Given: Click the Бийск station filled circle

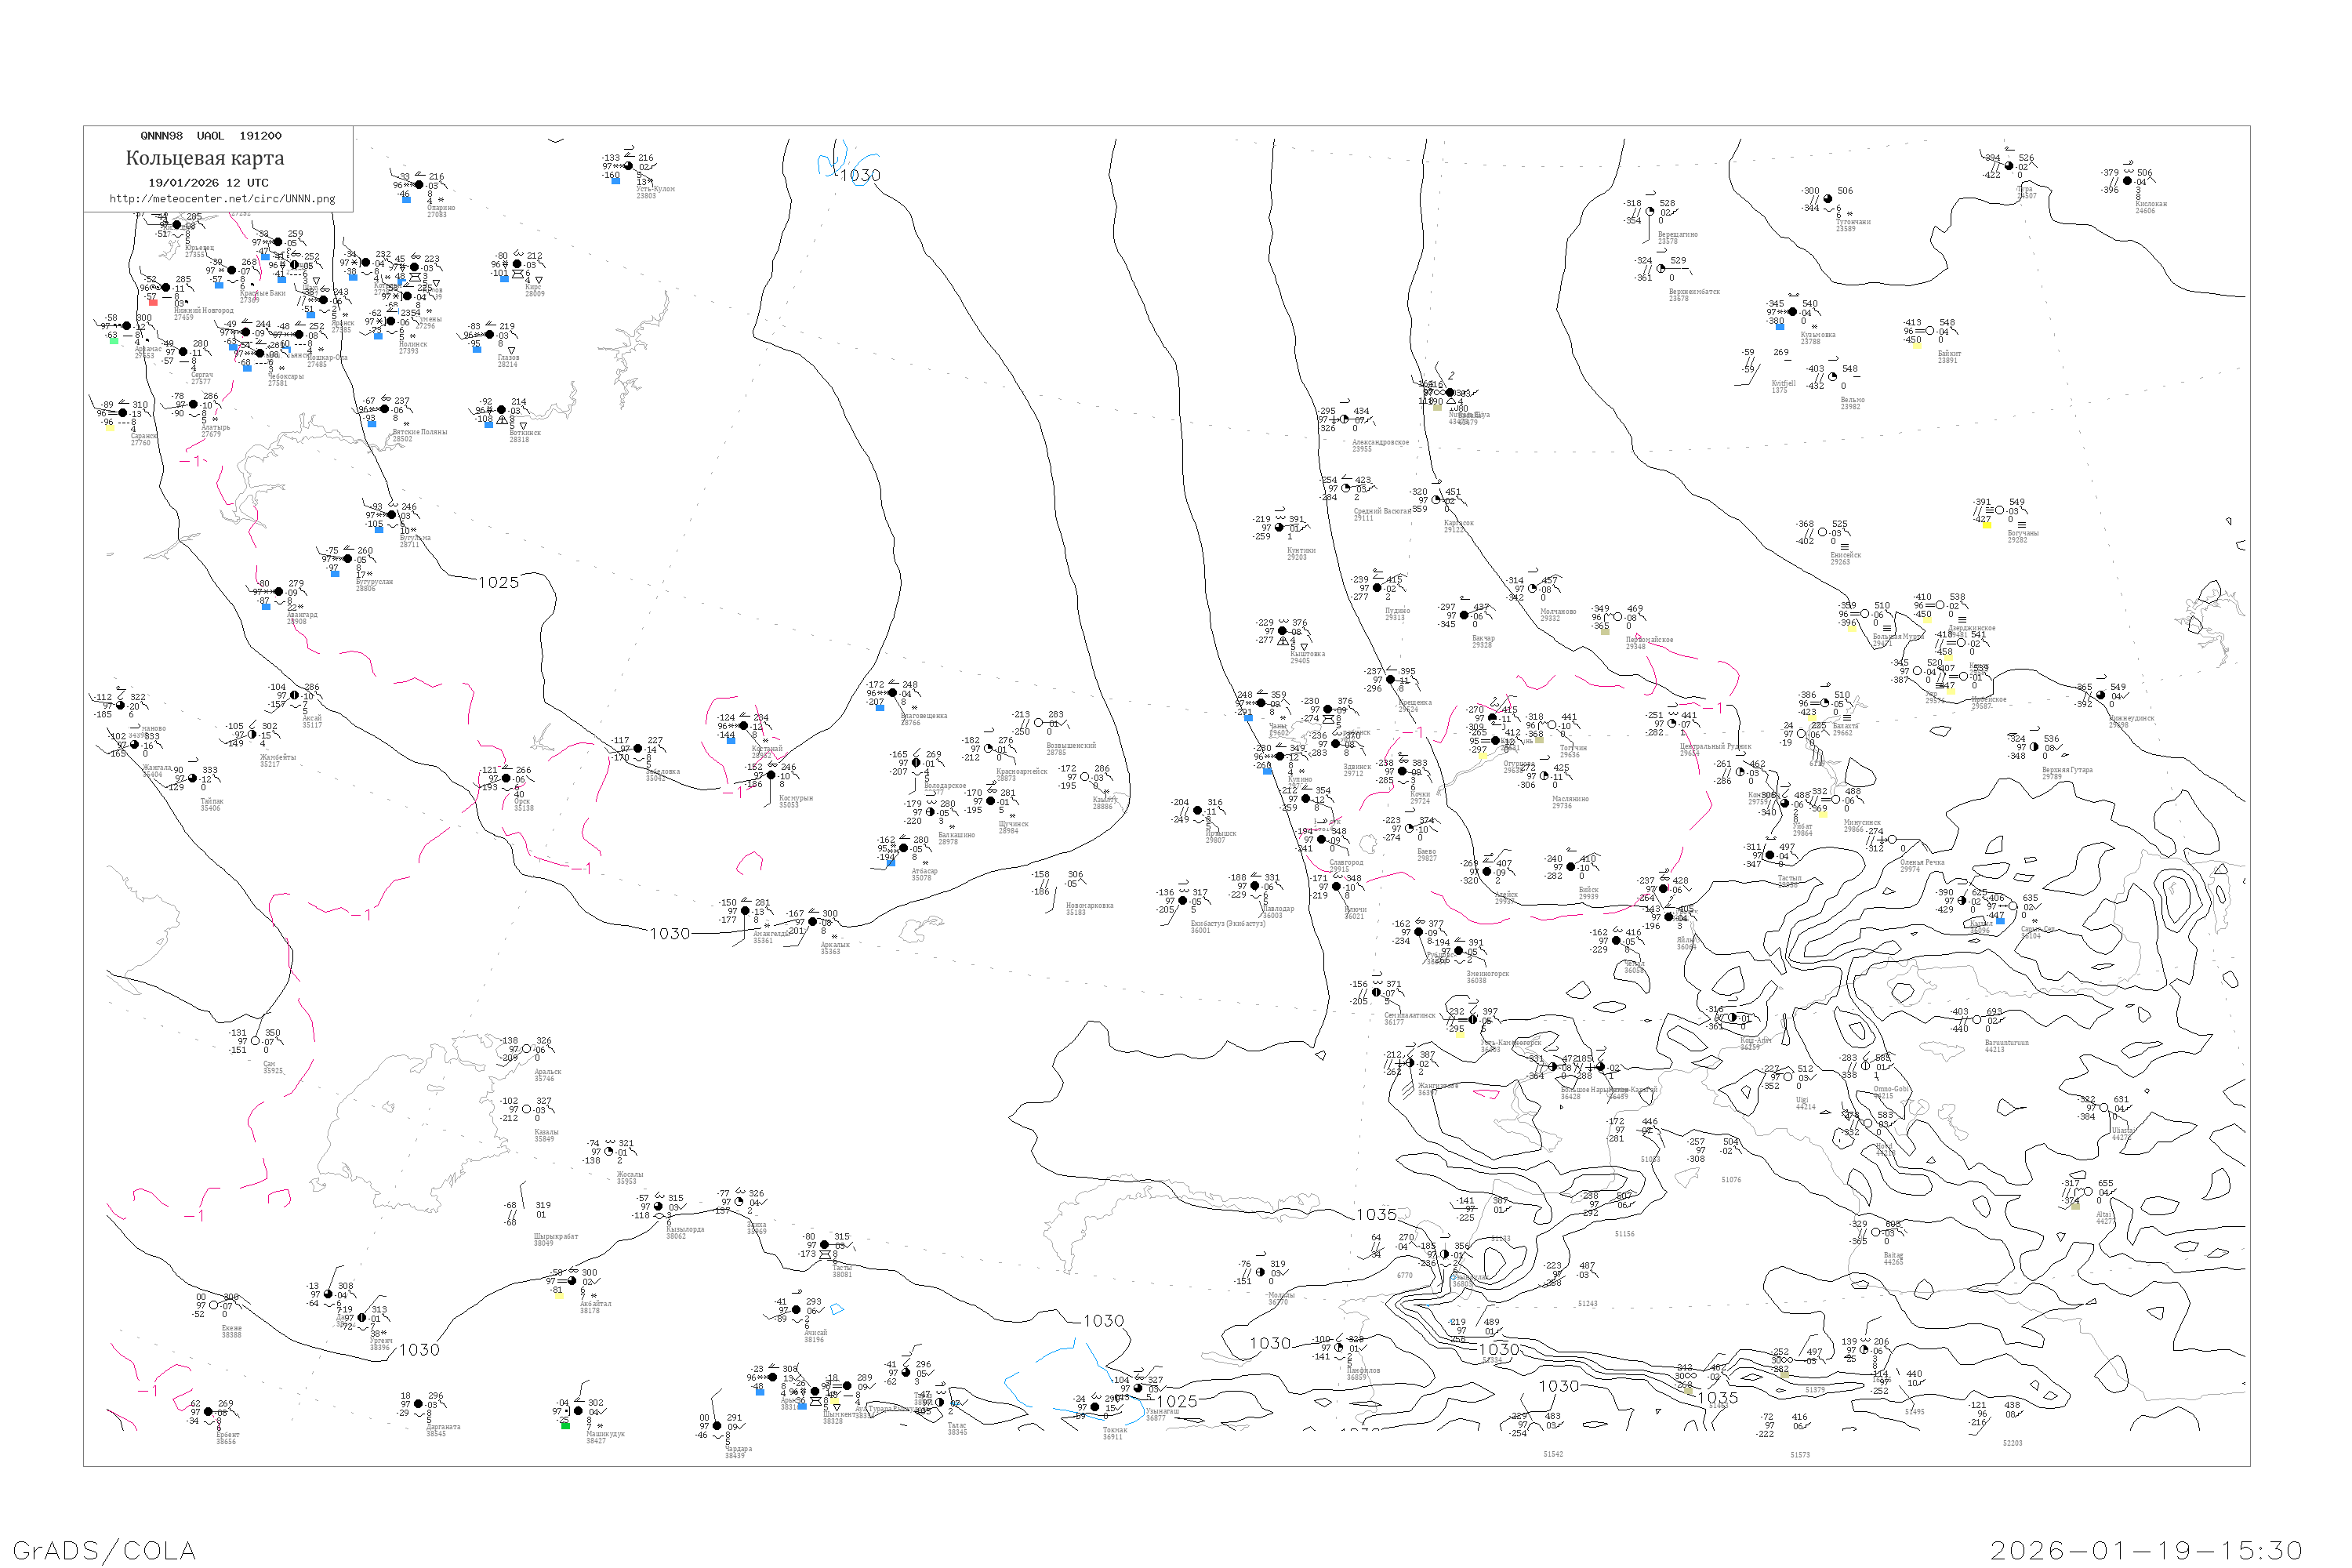Looking at the screenshot, I should click(1570, 867).
